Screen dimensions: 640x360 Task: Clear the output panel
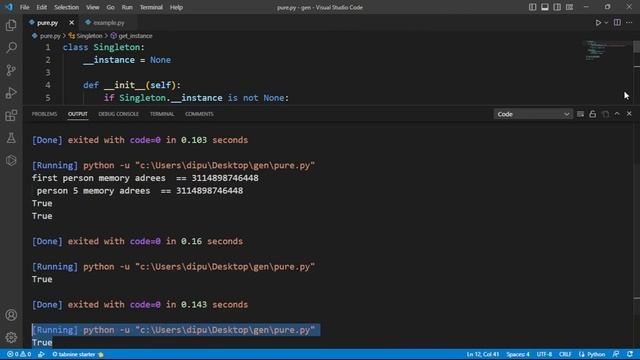pos(580,114)
